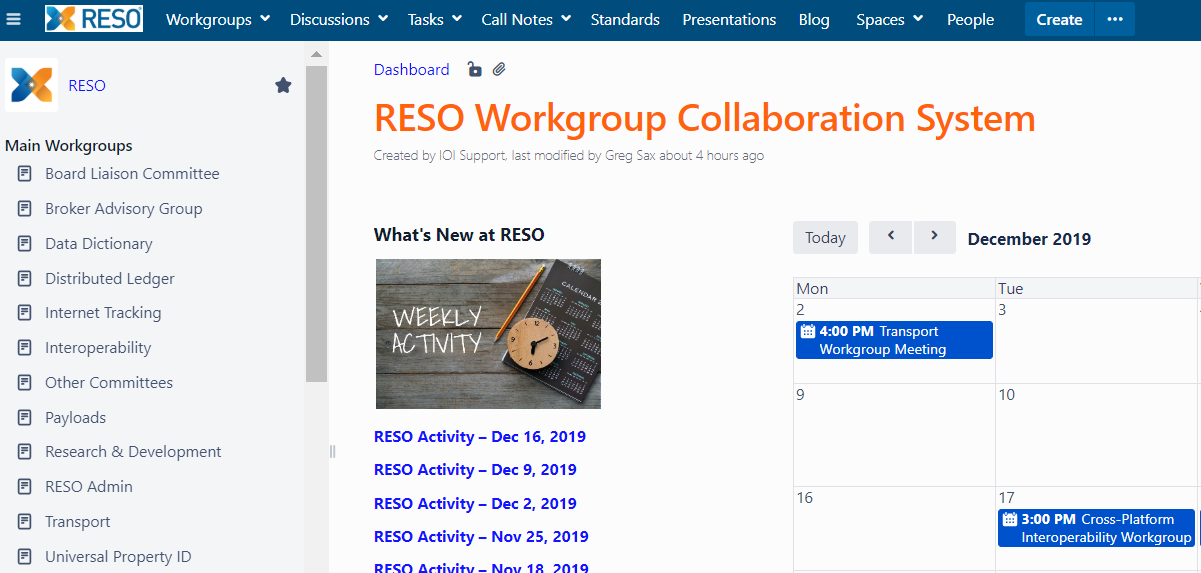Click page icon beside Interoperability
Viewport: 1201px width, 573px height.
(25, 348)
